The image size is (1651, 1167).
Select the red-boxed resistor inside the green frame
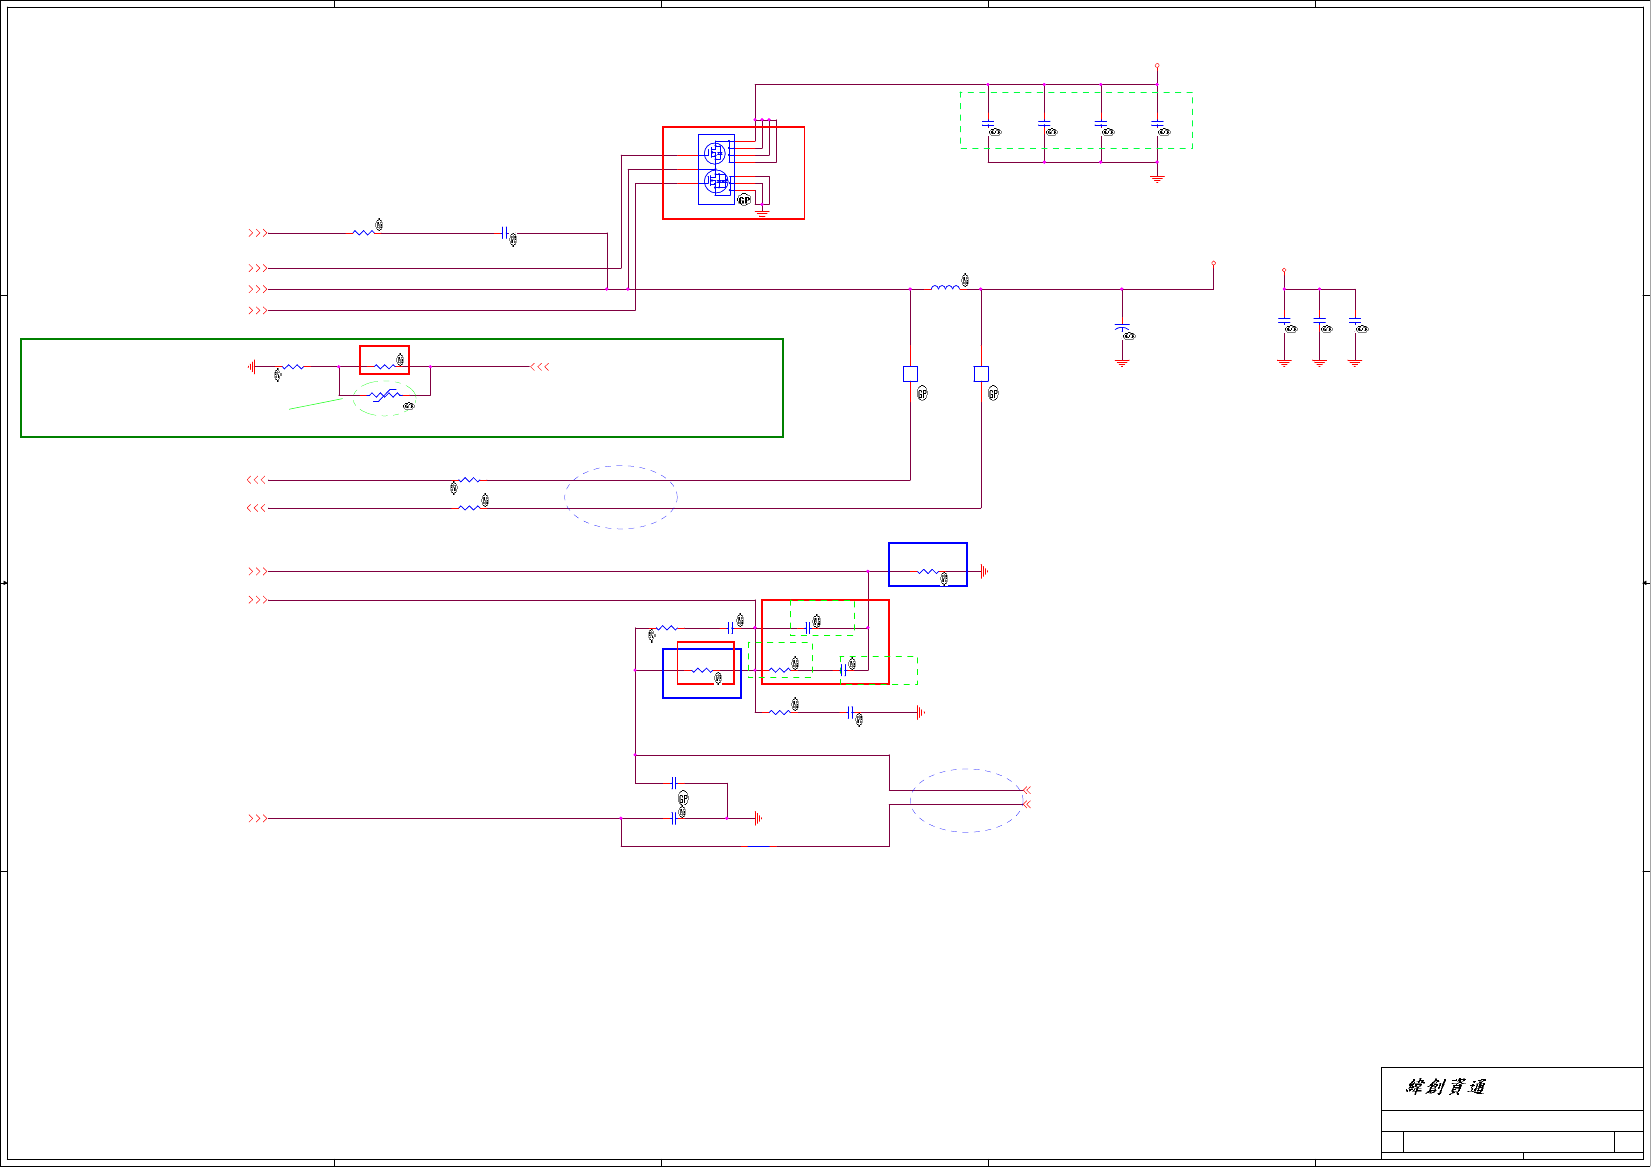[x=385, y=366]
